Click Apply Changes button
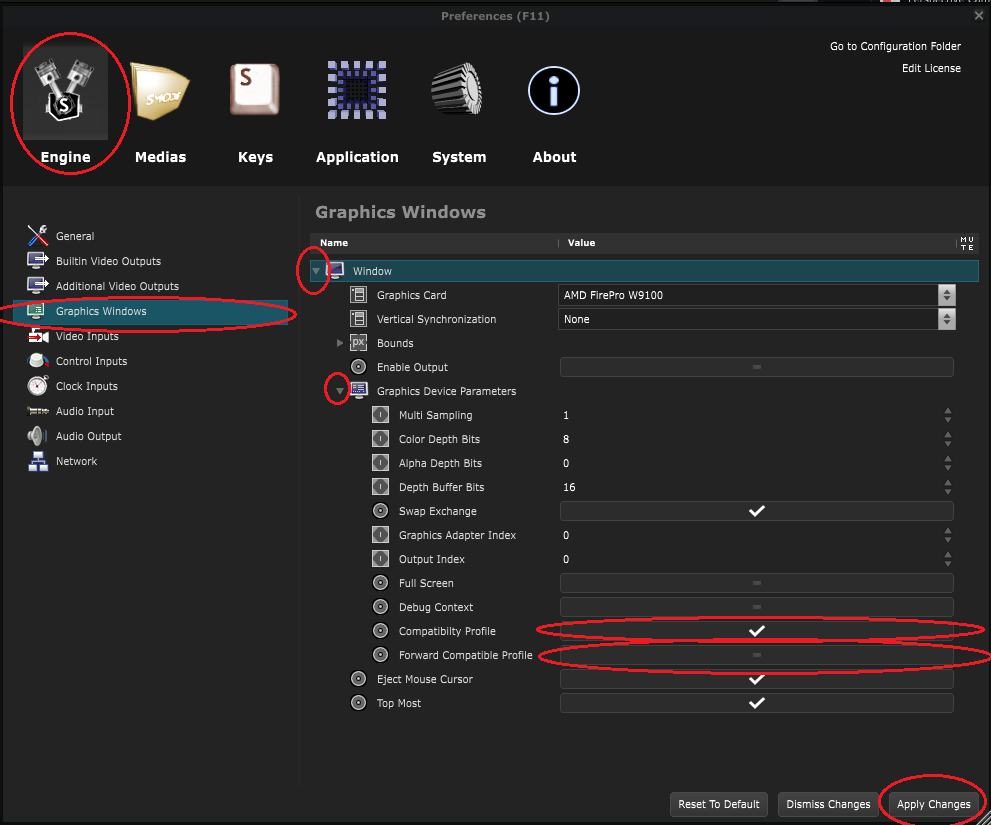Screen dimensions: 991x825 pyautogui.click(x=933, y=804)
